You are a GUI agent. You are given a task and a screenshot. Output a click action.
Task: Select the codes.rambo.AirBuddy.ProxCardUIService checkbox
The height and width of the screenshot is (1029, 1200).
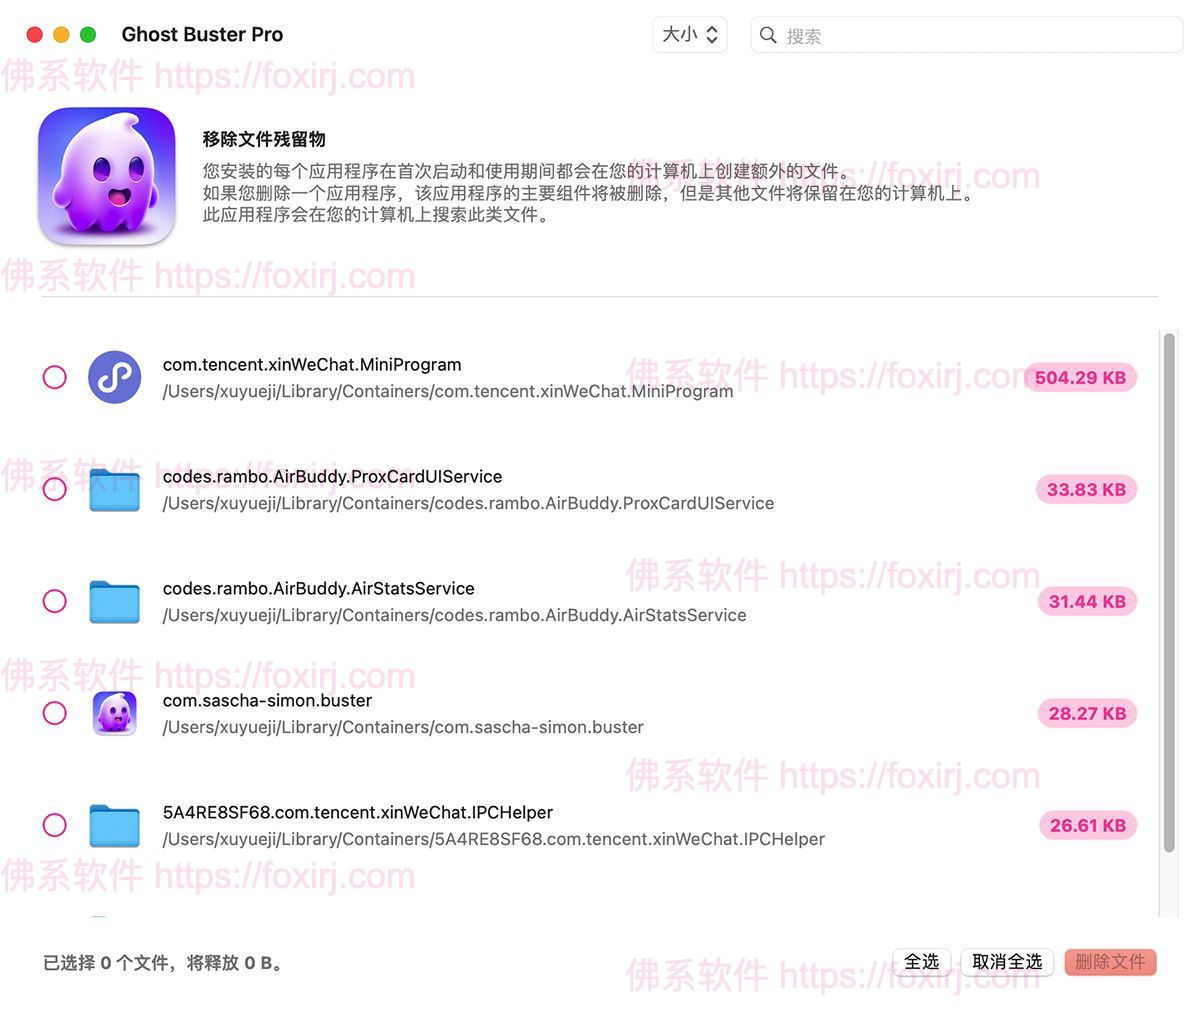pyautogui.click(x=55, y=489)
